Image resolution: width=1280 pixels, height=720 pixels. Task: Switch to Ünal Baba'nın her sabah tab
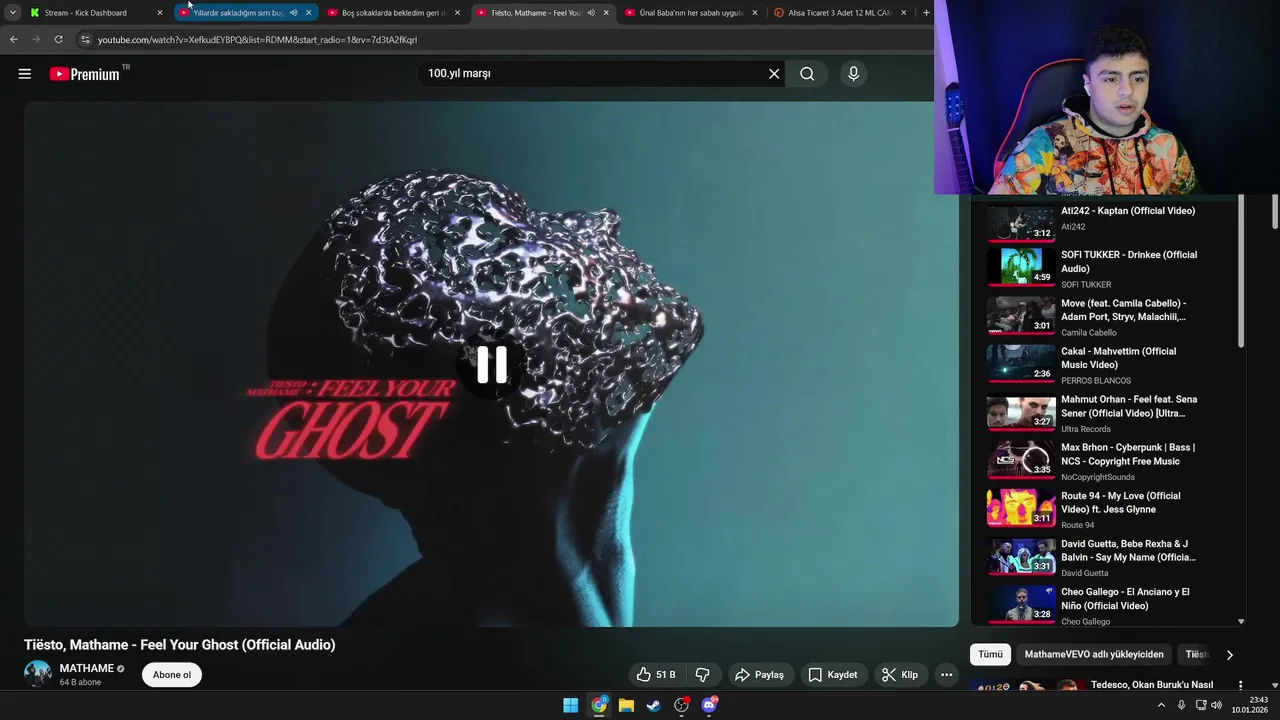coord(690,13)
